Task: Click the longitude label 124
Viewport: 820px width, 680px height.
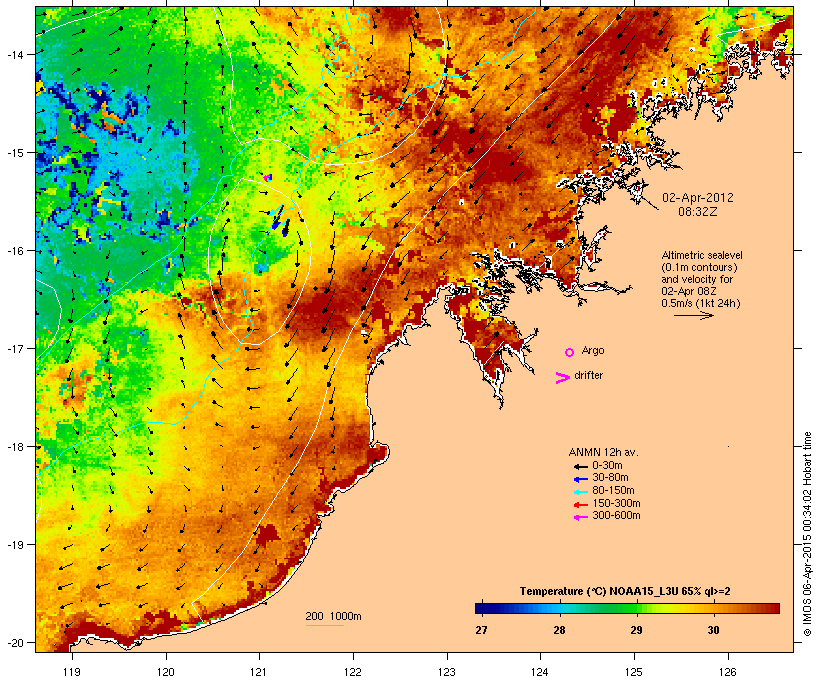Action: pyautogui.click(x=540, y=672)
